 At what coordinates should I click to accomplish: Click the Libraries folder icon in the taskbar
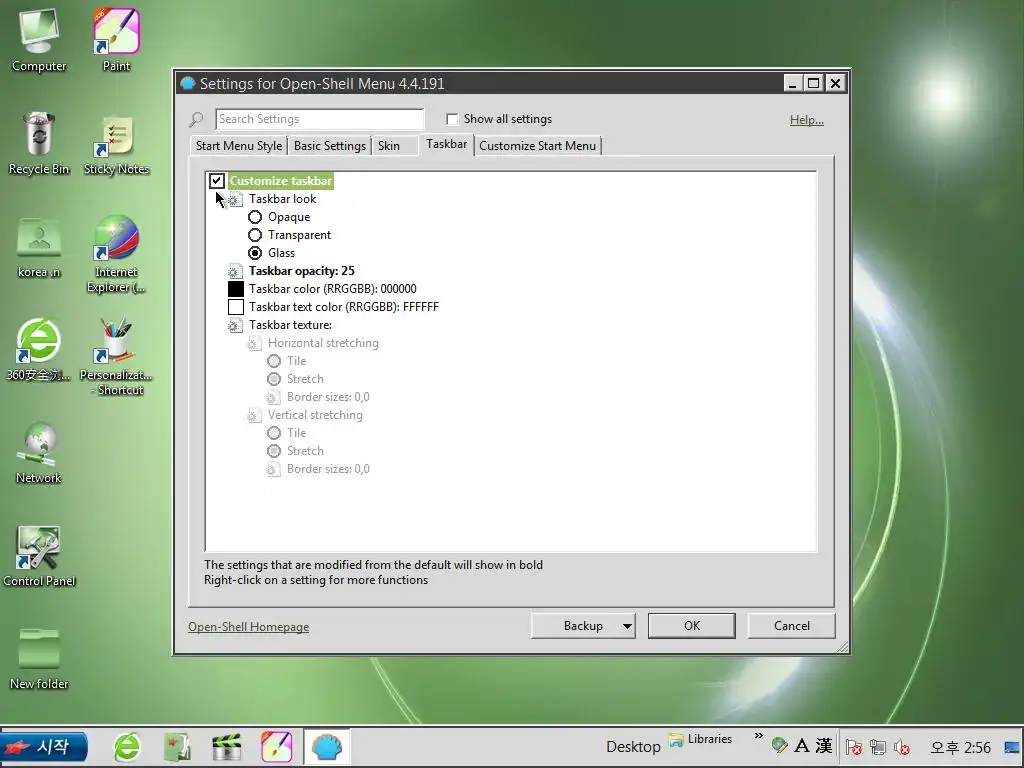676,741
